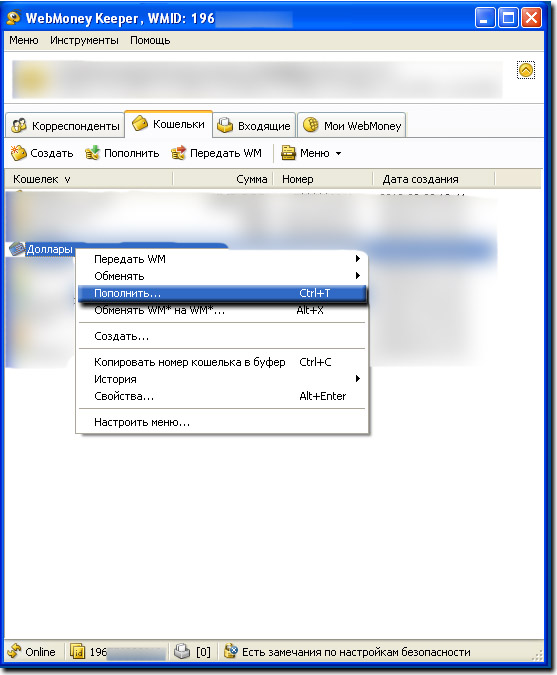557x675 pixels.
Task: Collapse the banner with round arrow button
Action: (526, 70)
